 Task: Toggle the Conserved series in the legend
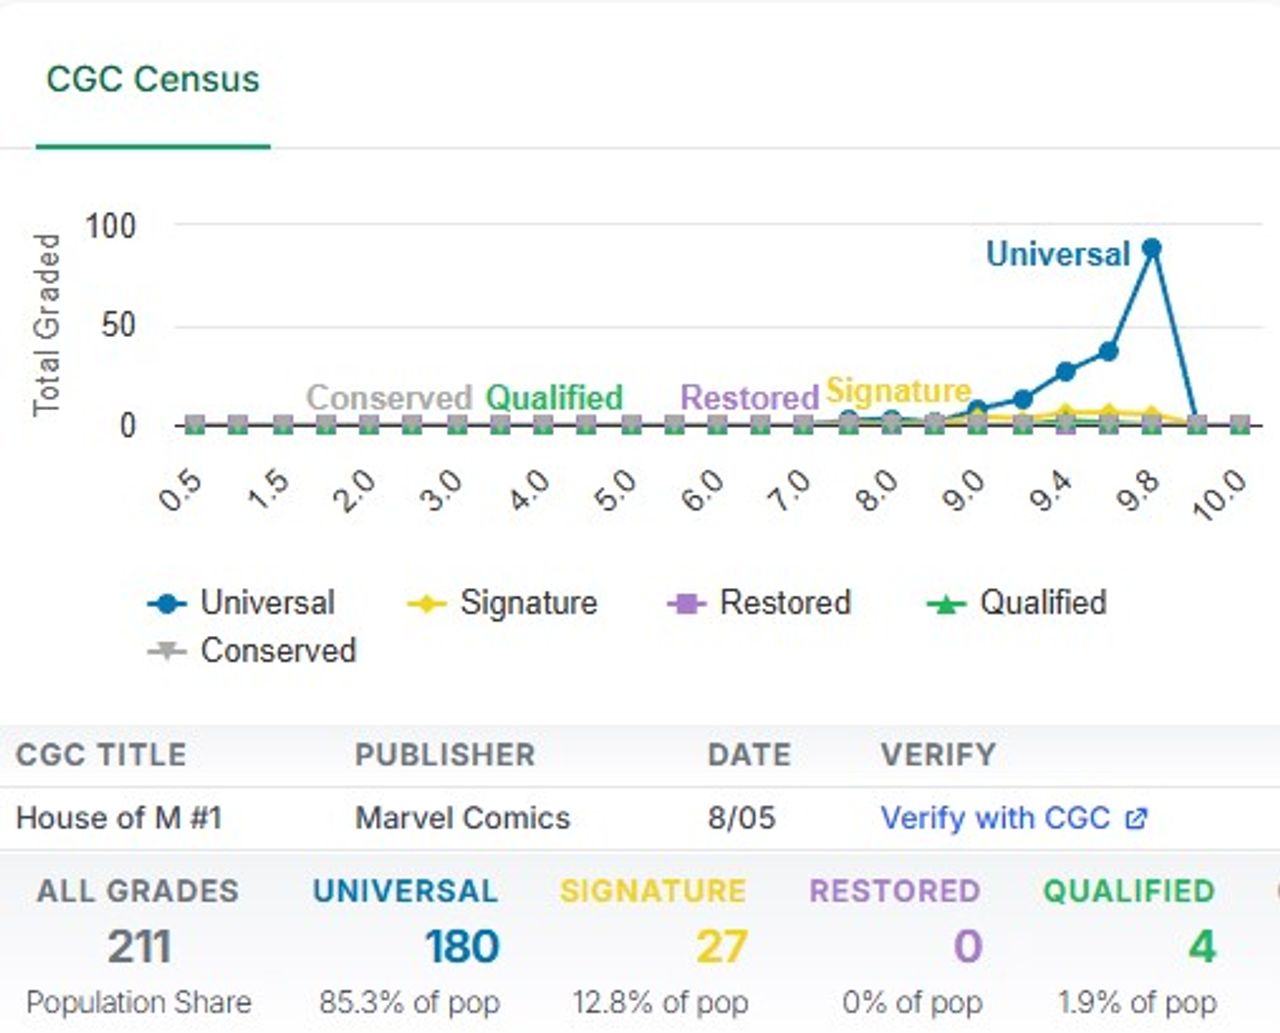(x=252, y=651)
